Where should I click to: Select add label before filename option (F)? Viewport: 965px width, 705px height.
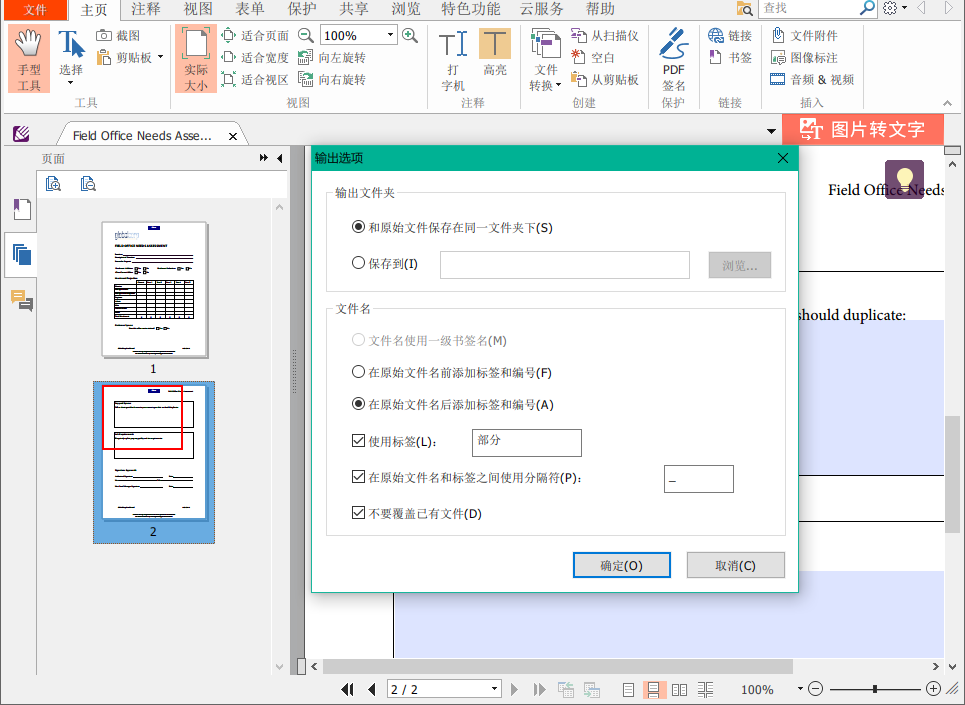[x=359, y=373]
